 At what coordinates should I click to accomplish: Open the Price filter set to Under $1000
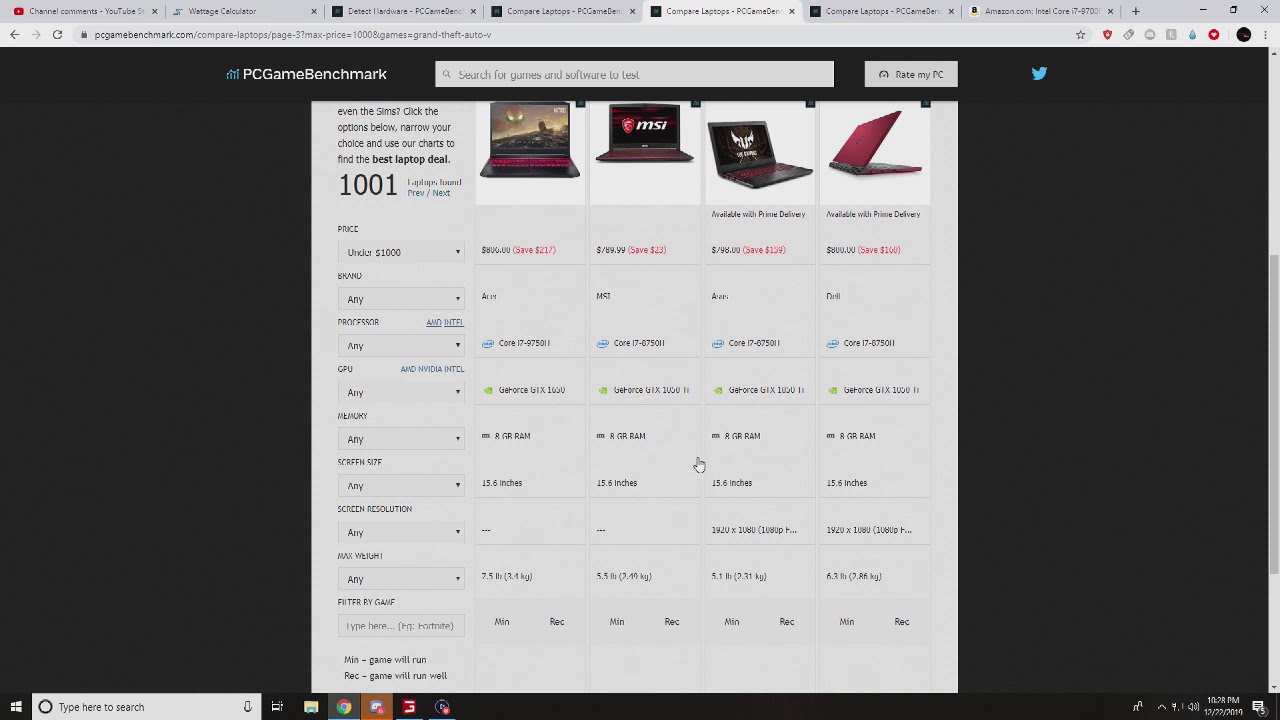click(400, 252)
